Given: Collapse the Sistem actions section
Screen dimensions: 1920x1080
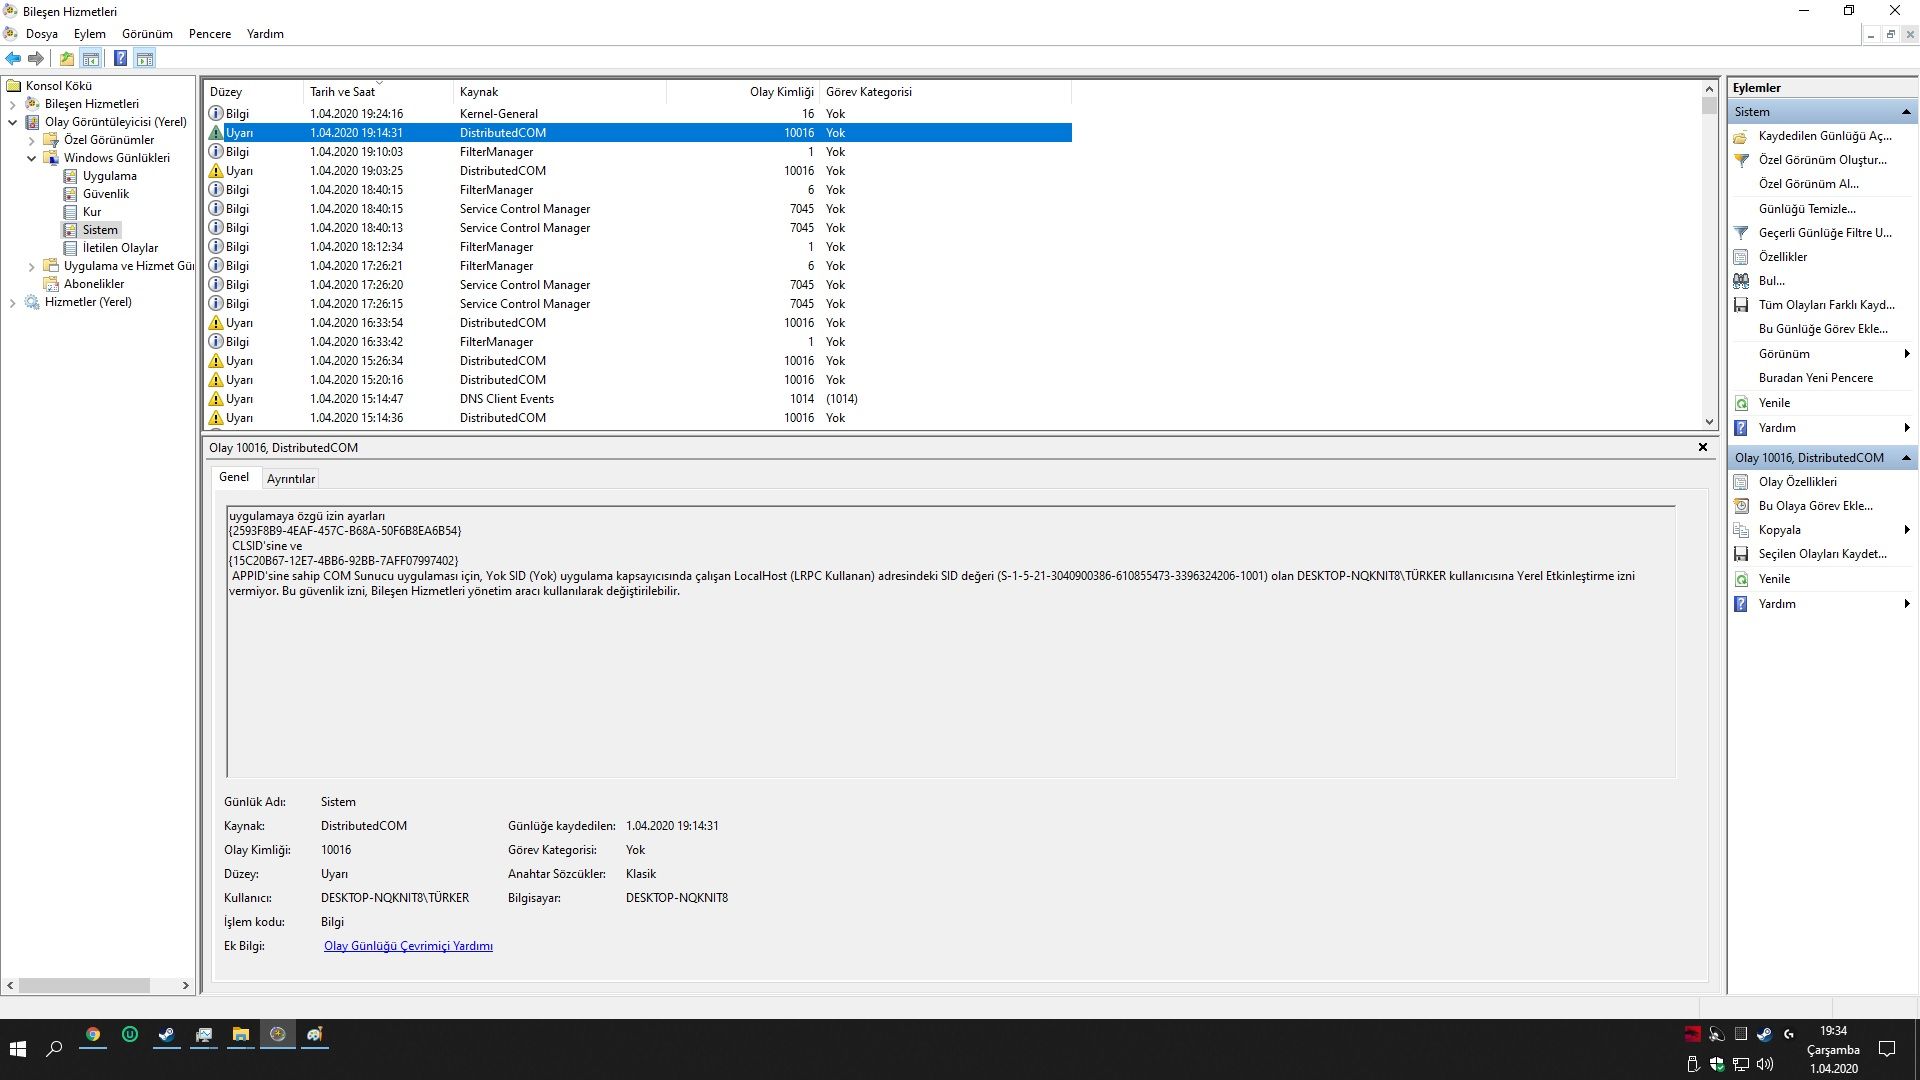Looking at the screenshot, I should [1905, 112].
